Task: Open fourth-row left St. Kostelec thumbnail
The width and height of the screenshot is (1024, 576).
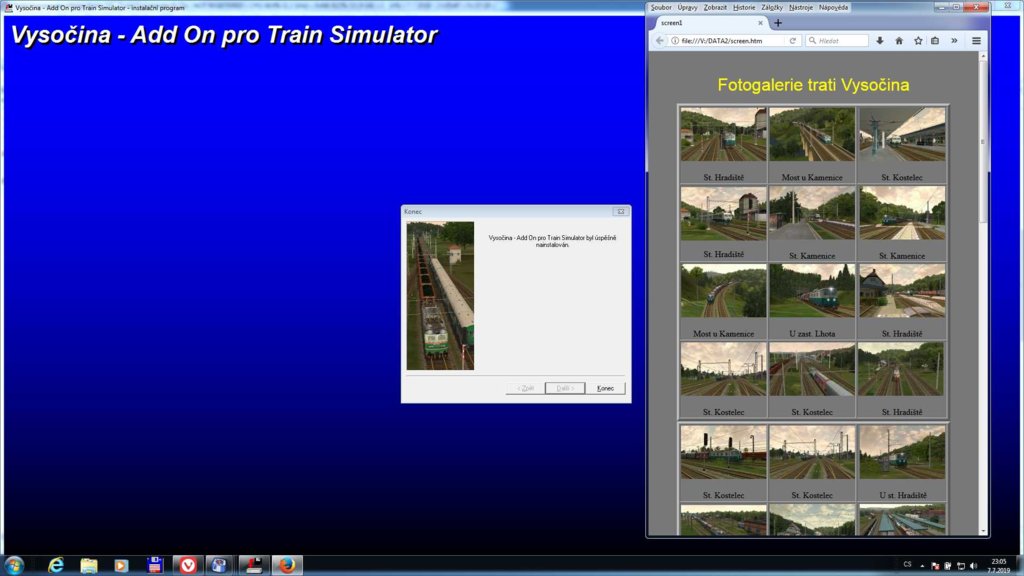Action: [x=723, y=369]
